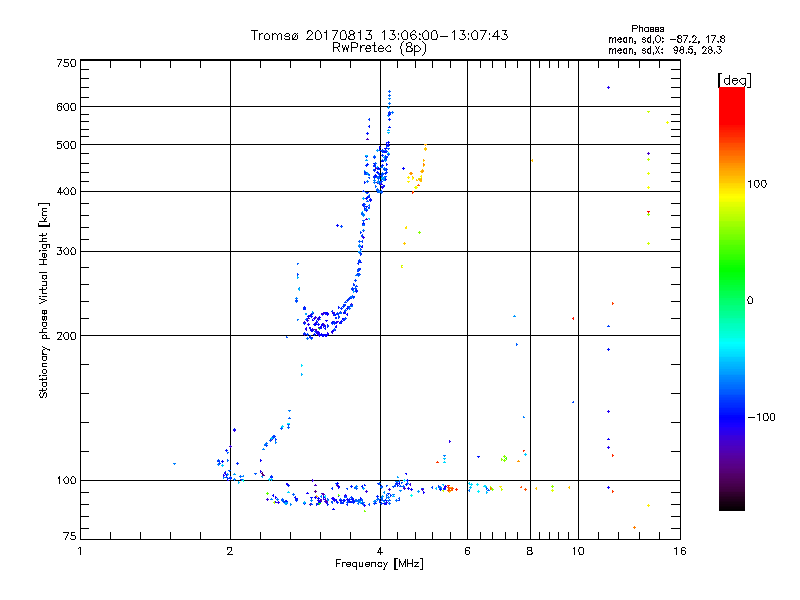Select the 'RwPretec (8p)' subtitle text
800x600 pixels.
tap(379, 48)
